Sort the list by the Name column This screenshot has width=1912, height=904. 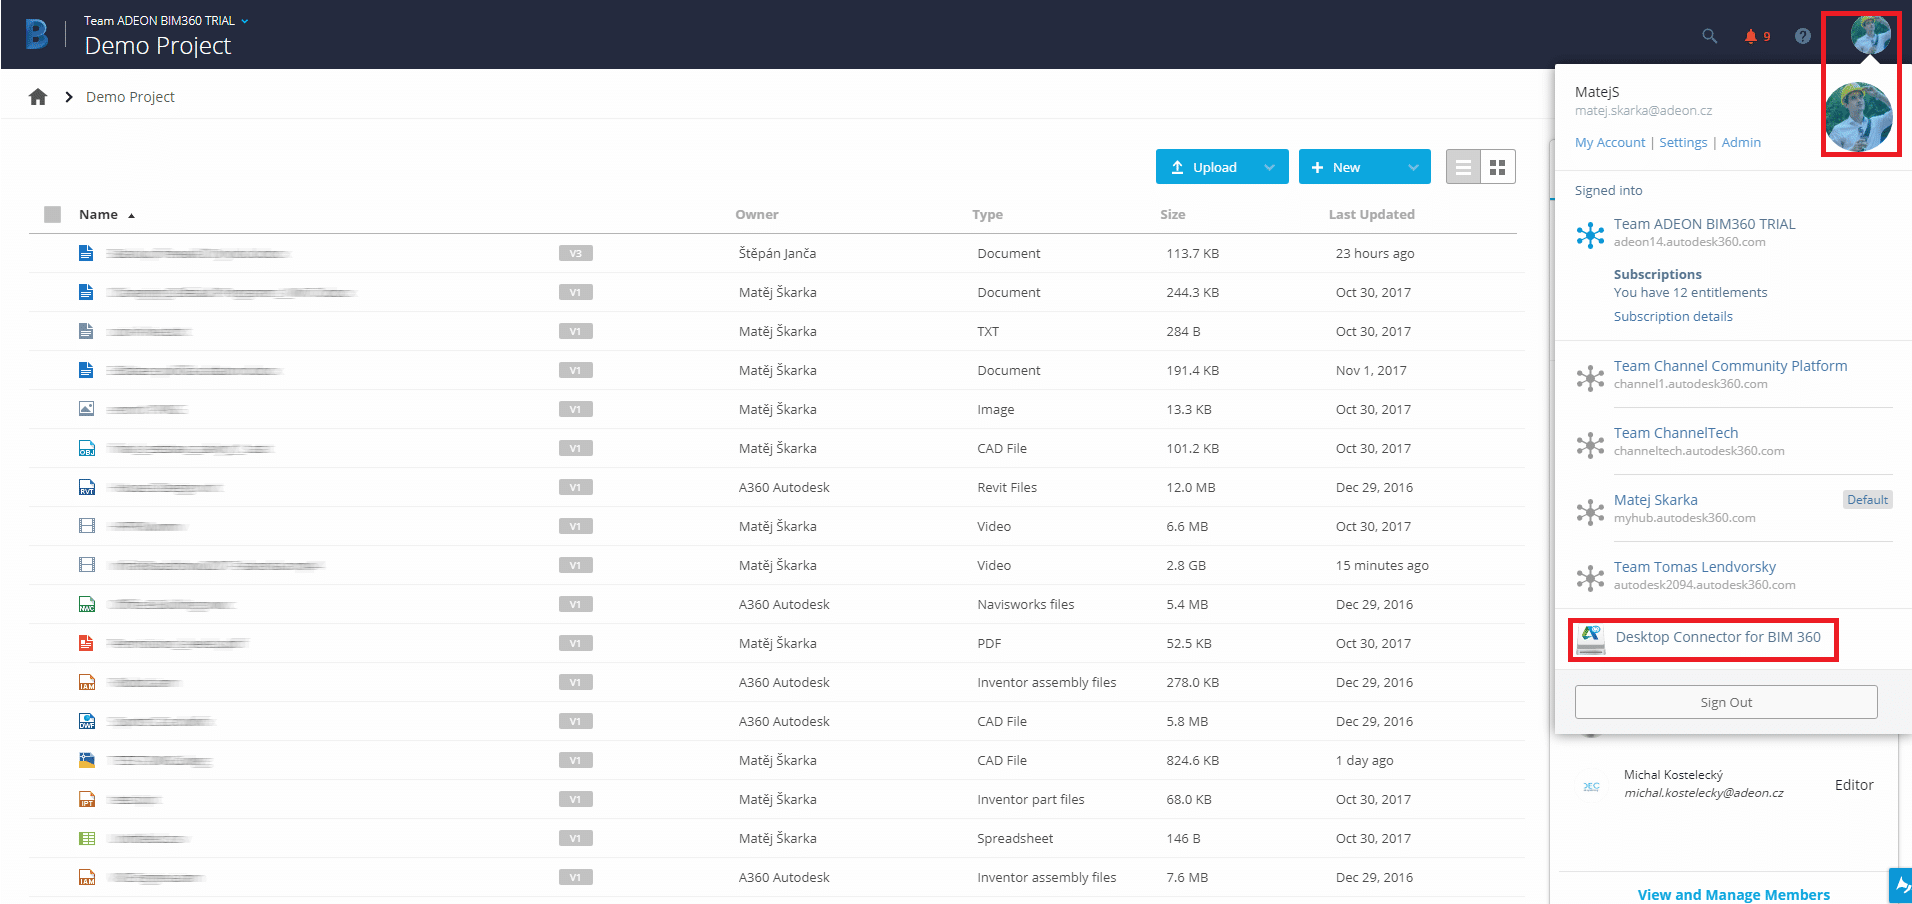[x=106, y=214]
